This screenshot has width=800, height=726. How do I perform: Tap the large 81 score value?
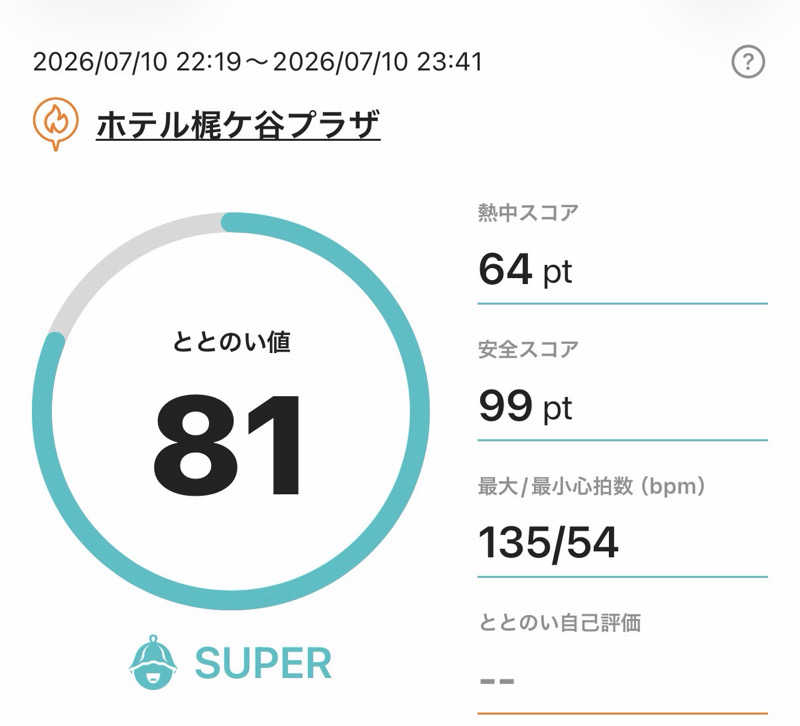coord(228,445)
